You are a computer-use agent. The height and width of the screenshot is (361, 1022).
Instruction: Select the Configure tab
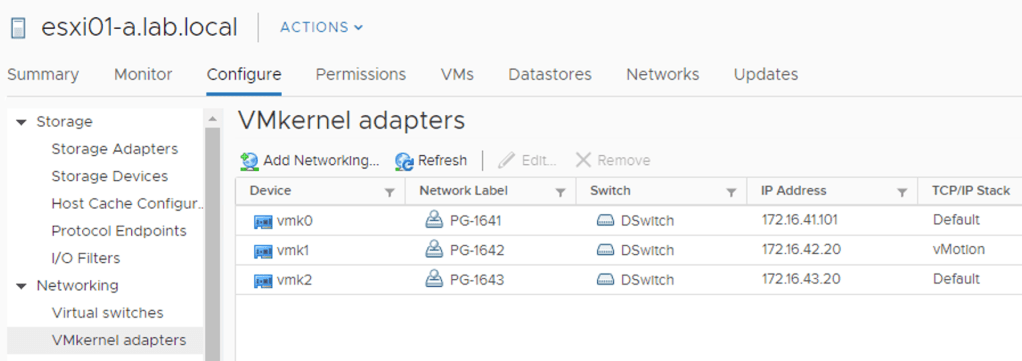point(244,74)
